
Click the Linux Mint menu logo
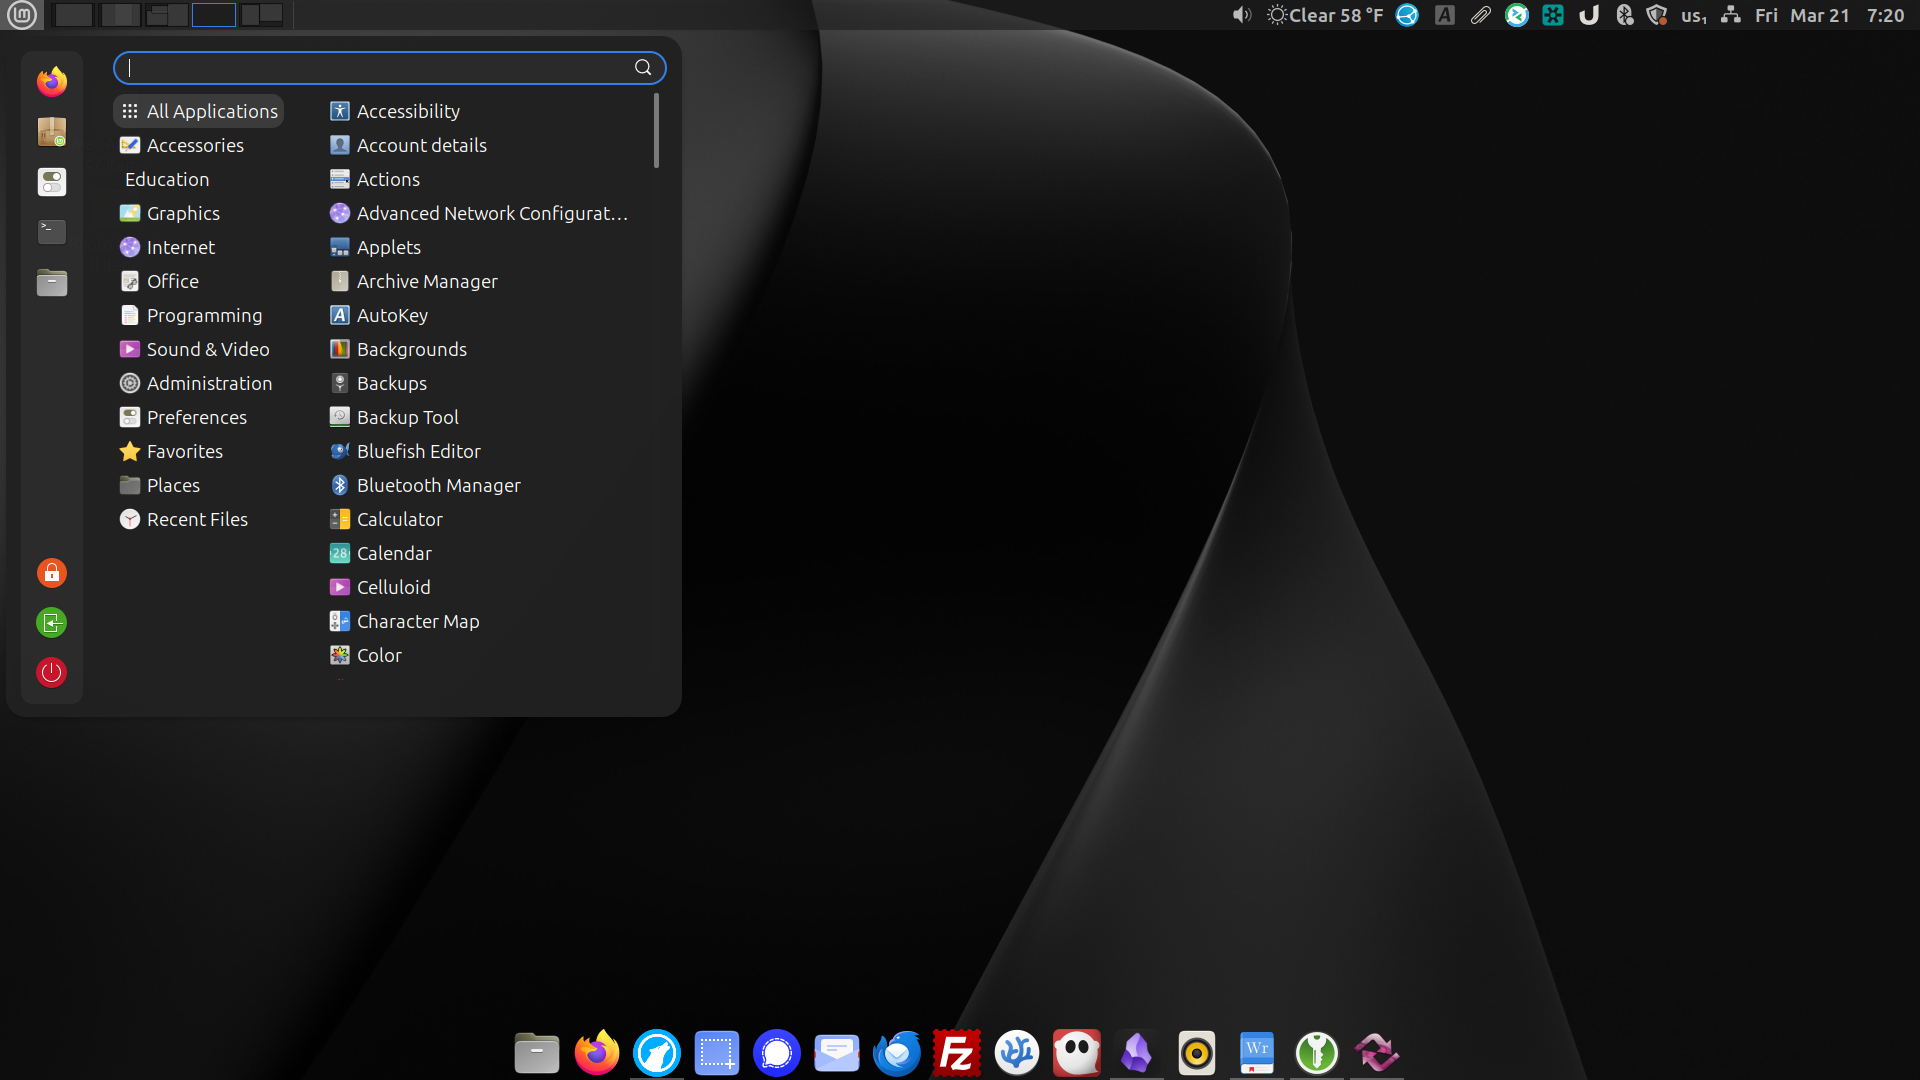(22, 15)
